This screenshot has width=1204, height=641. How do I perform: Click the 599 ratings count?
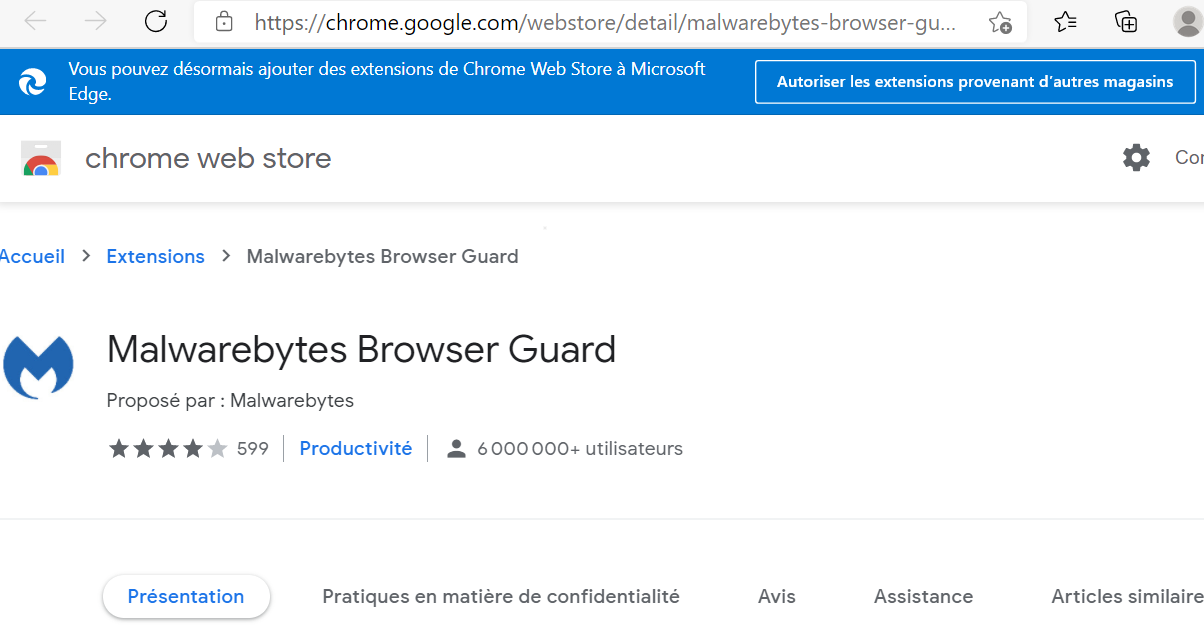[x=253, y=449]
